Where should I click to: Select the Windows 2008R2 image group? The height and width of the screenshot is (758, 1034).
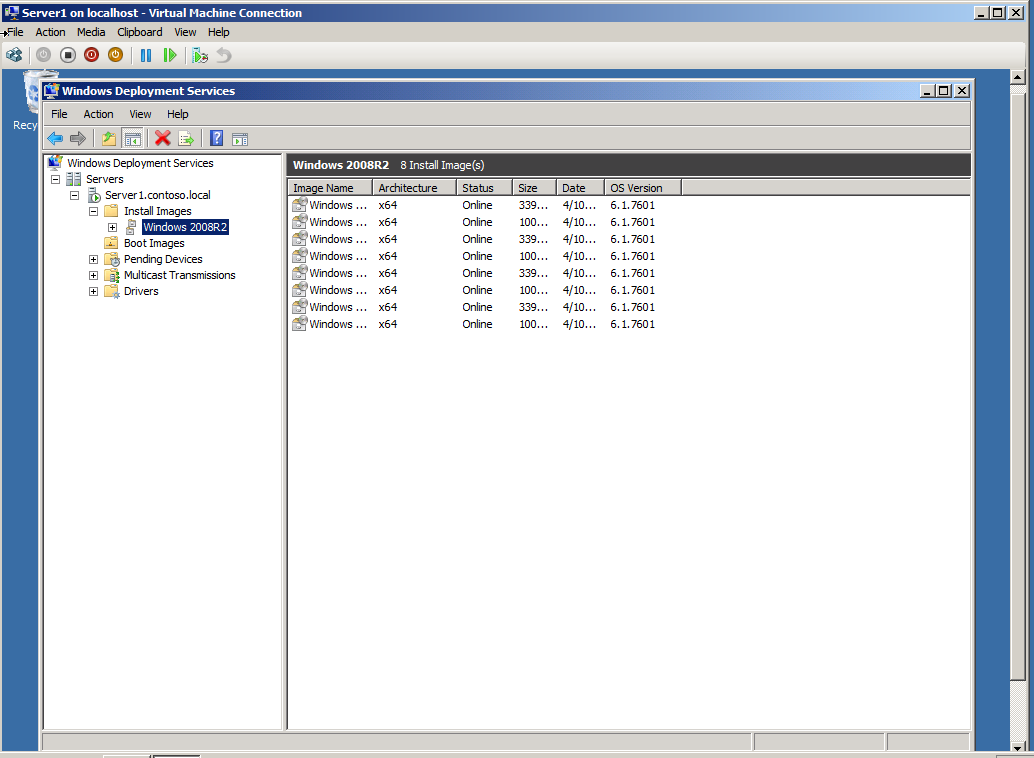tap(185, 227)
